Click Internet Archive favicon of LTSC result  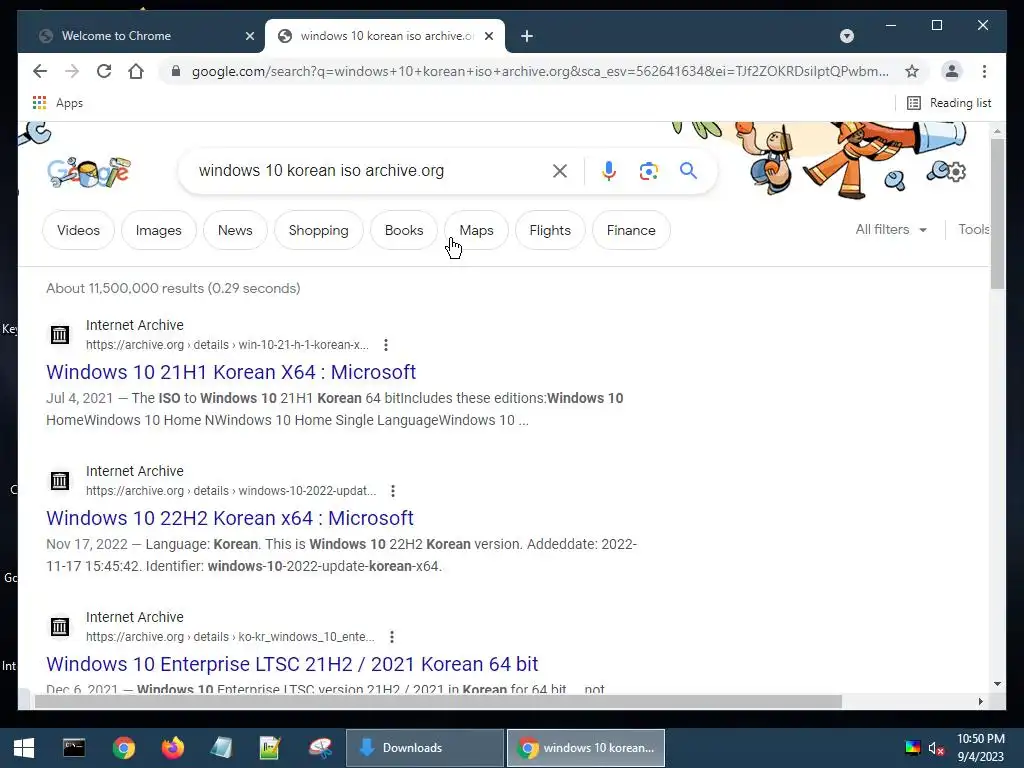(60, 627)
